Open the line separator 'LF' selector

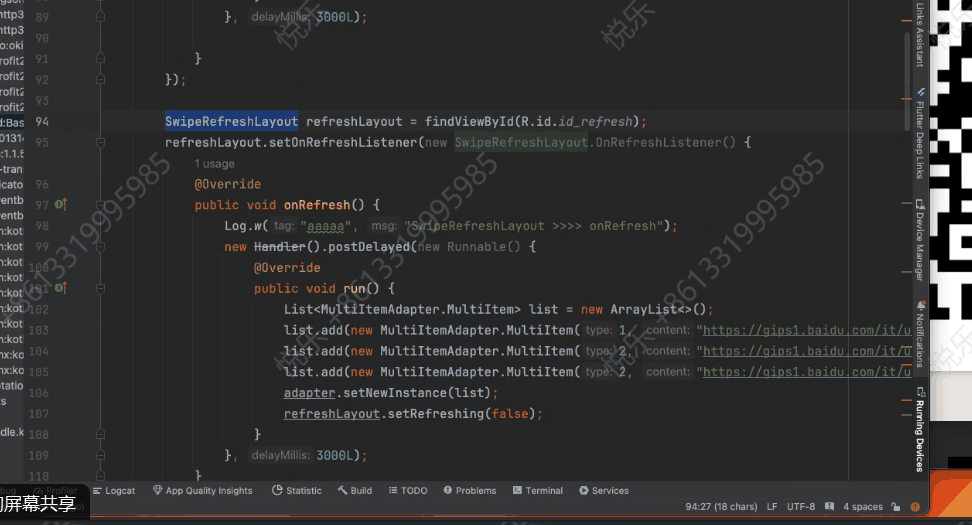(772, 506)
